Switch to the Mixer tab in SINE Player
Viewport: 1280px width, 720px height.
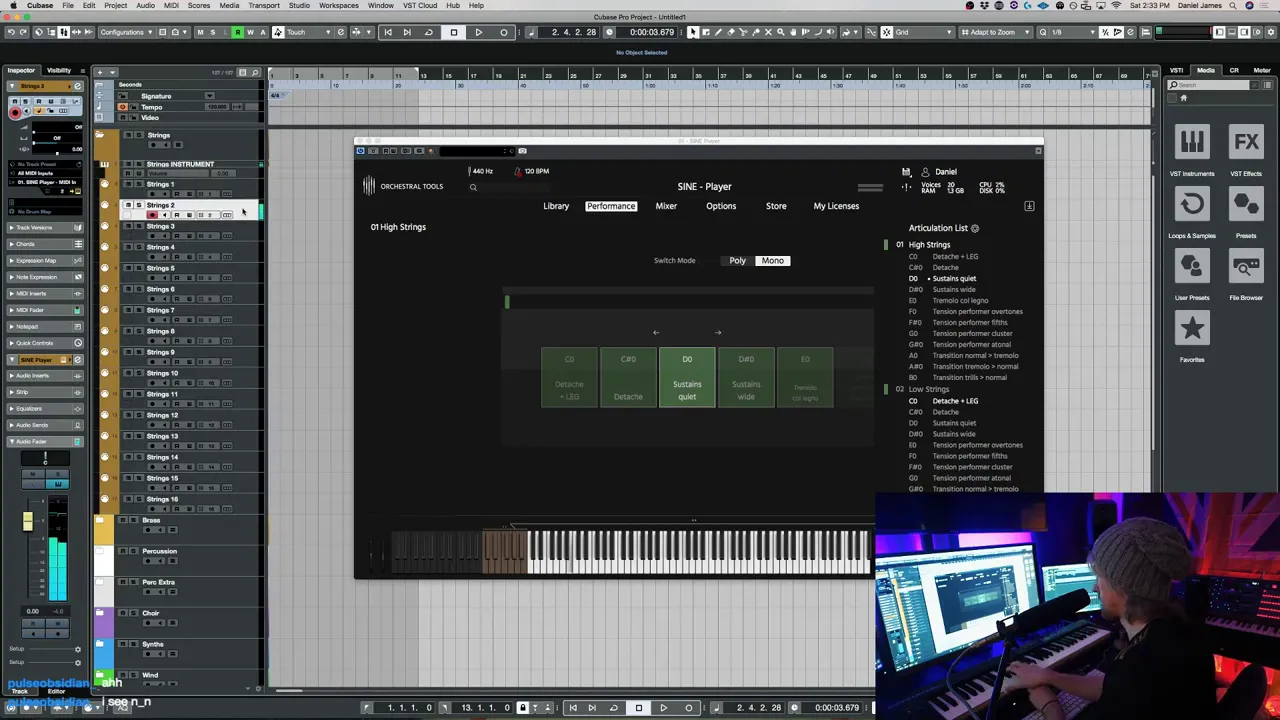666,206
